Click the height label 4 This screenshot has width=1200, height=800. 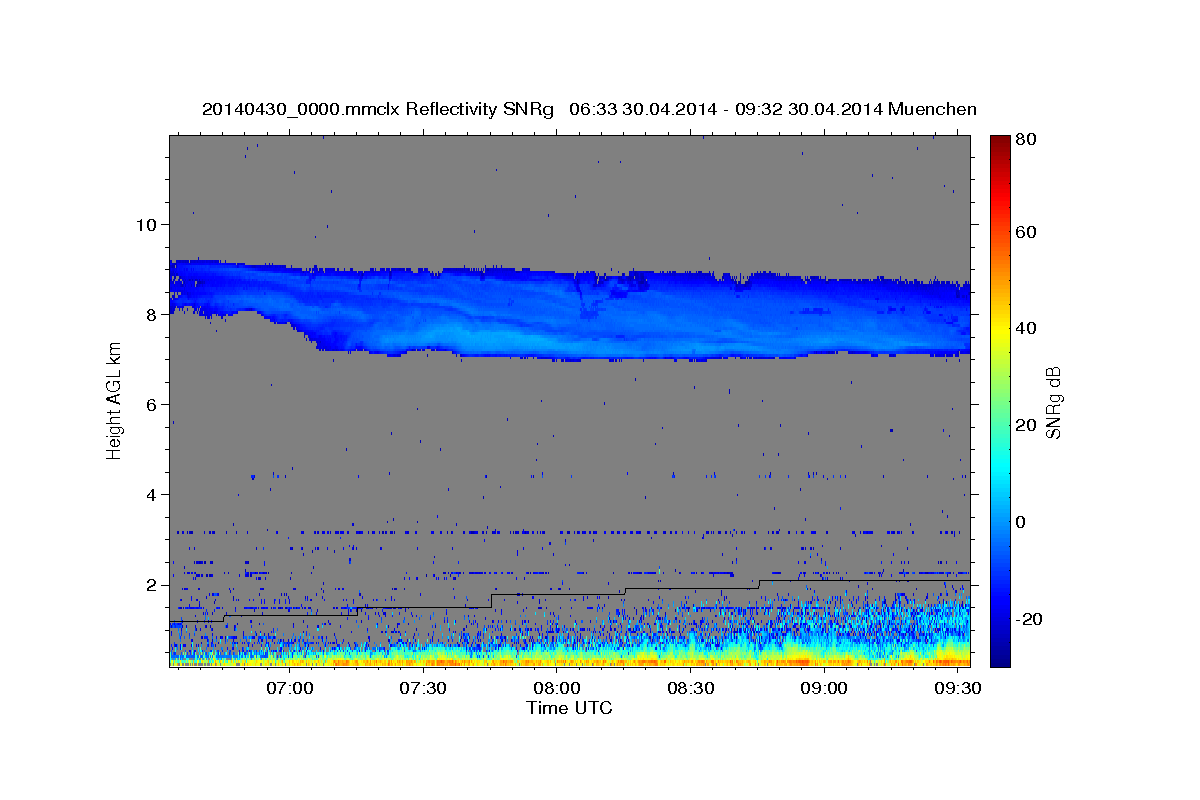[152, 495]
